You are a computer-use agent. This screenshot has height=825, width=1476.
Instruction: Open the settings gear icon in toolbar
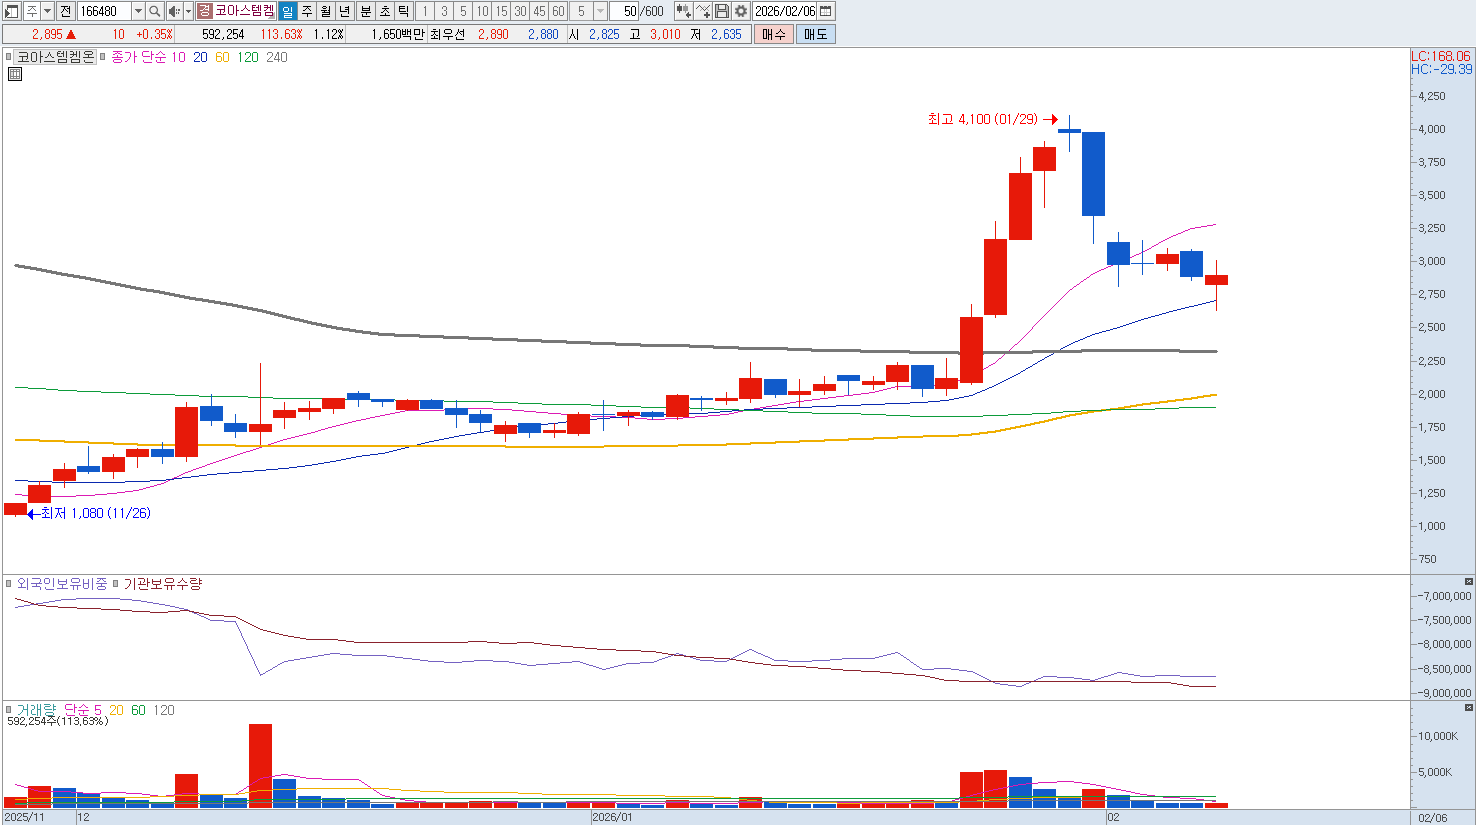[x=741, y=11]
